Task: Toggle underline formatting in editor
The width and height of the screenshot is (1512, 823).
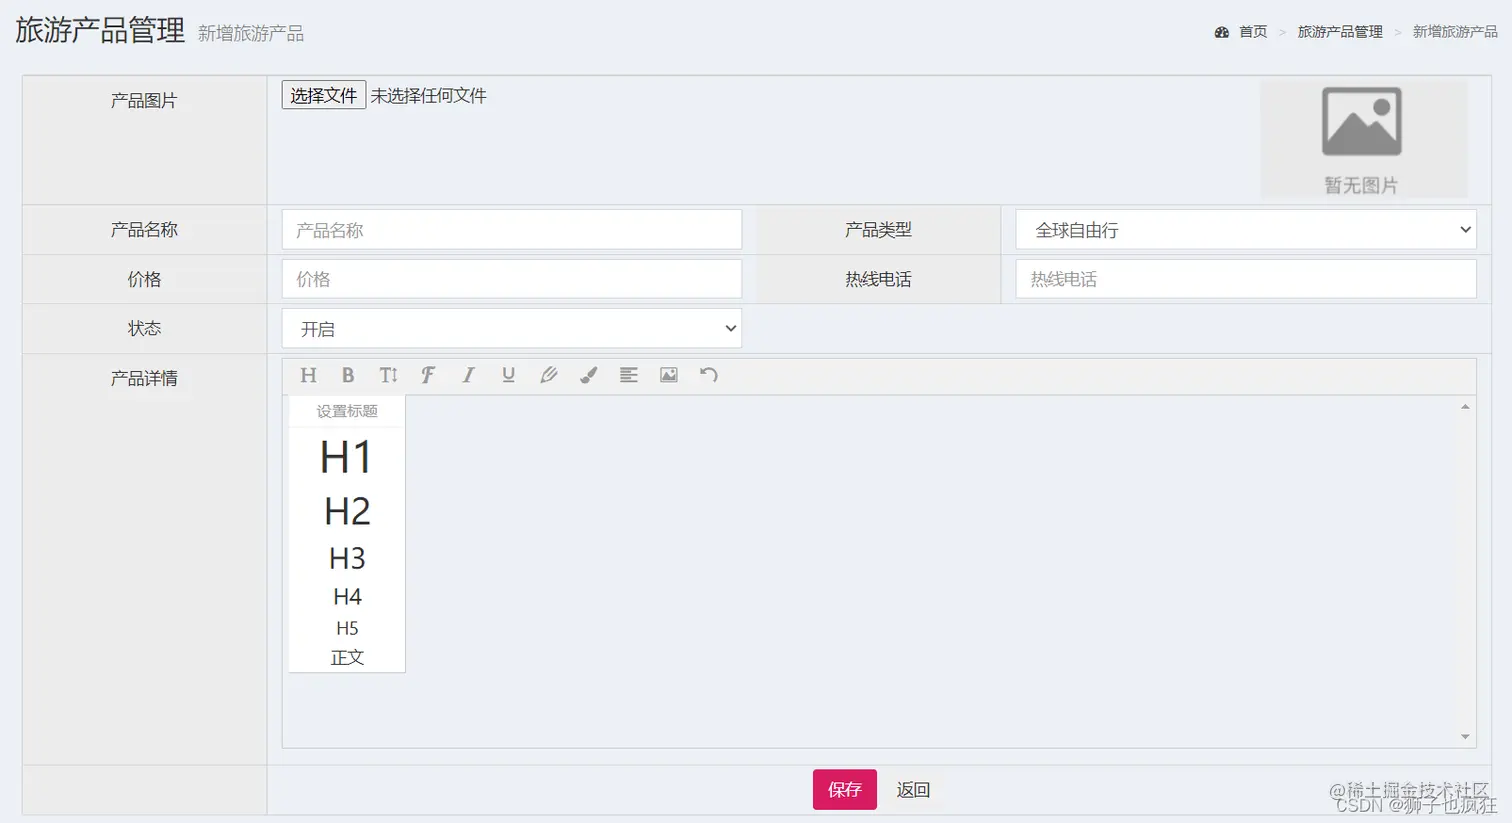Action: tap(508, 375)
